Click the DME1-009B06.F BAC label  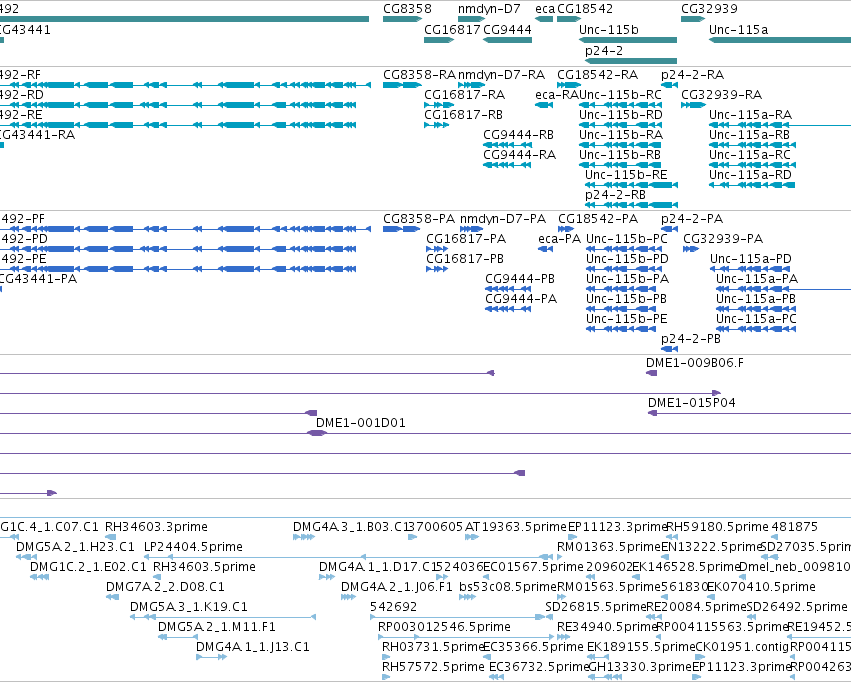695,363
